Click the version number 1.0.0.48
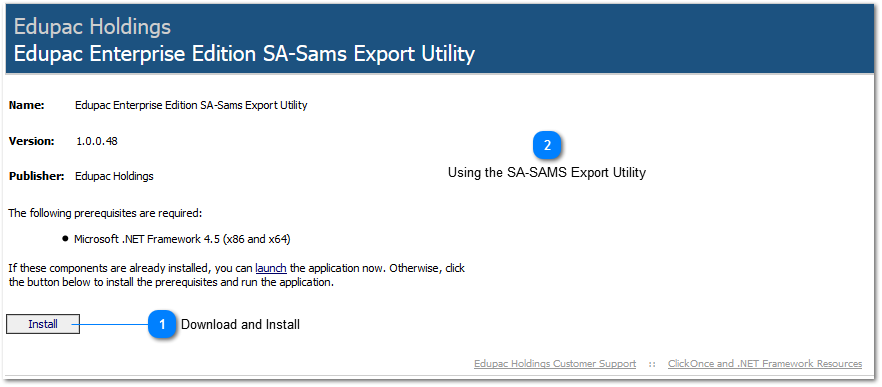The image size is (882, 387). (x=97, y=141)
